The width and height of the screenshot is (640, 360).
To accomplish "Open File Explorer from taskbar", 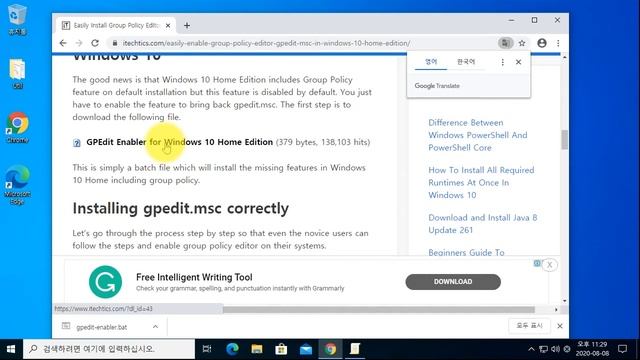I will pyautogui.click(x=257, y=349).
